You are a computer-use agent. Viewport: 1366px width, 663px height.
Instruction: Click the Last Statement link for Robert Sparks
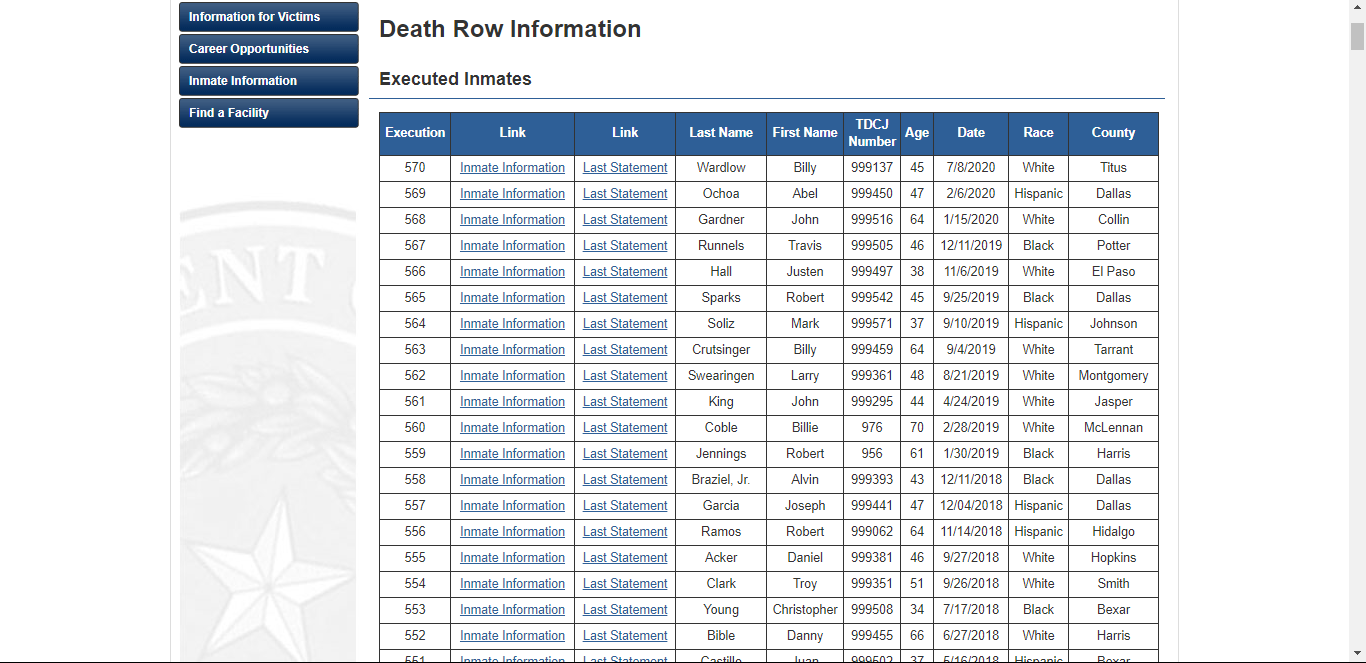625,298
